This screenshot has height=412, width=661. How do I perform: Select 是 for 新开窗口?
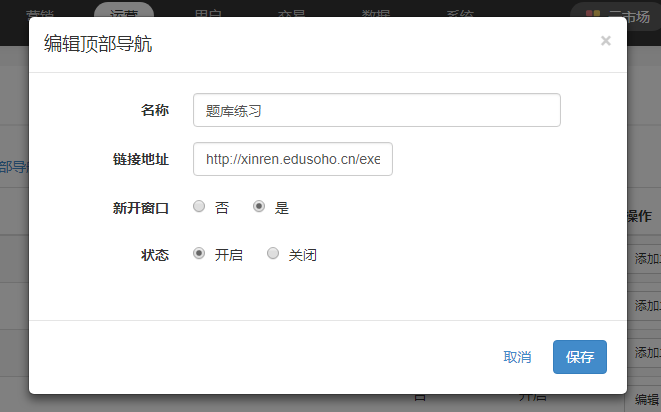point(259,207)
